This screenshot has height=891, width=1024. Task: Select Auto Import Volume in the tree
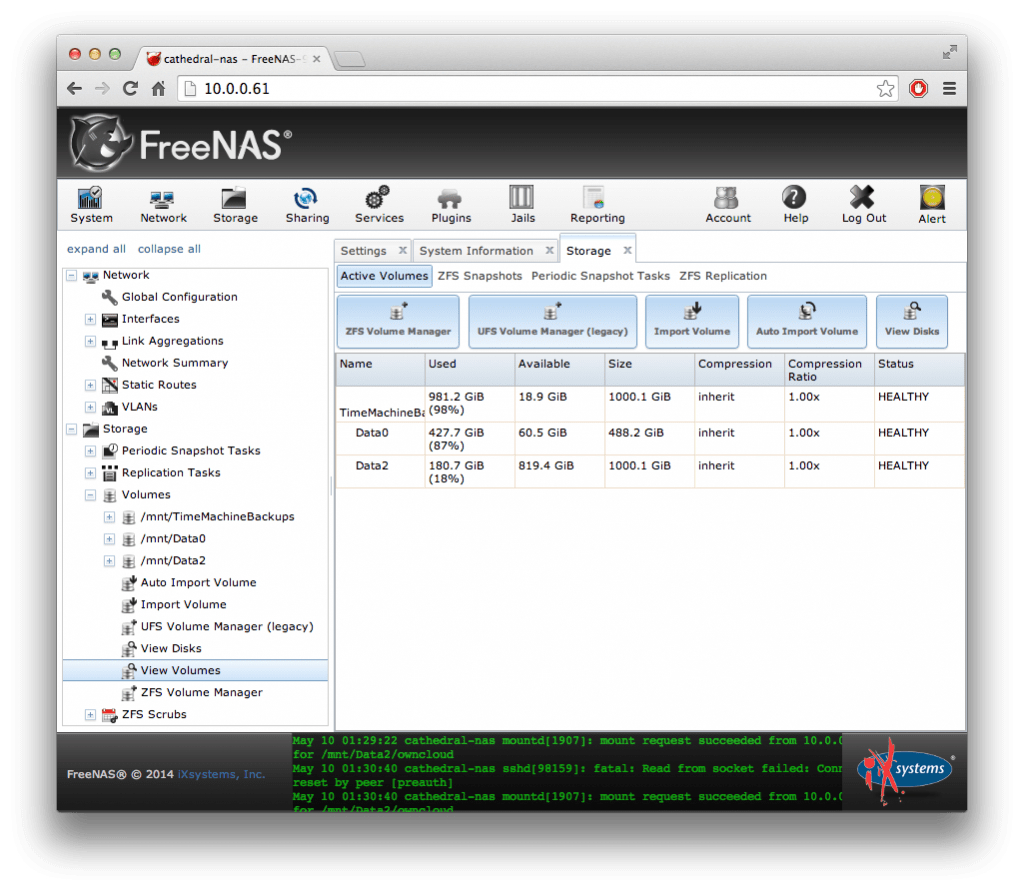click(199, 582)
